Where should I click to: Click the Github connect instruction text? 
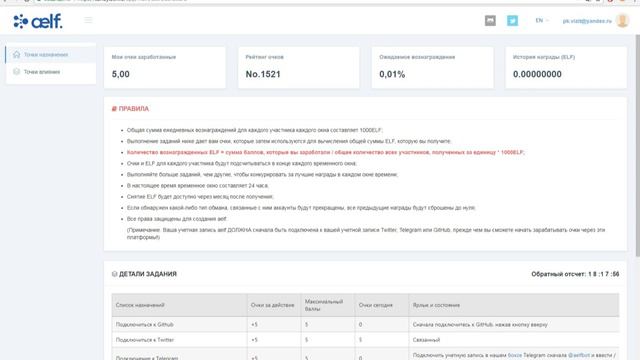[480, 324]
